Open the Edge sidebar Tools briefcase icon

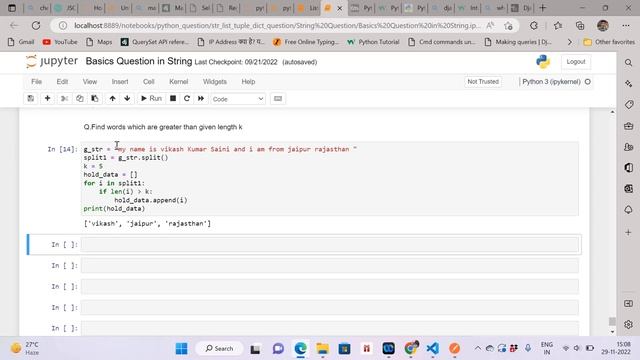coord(629,126)
